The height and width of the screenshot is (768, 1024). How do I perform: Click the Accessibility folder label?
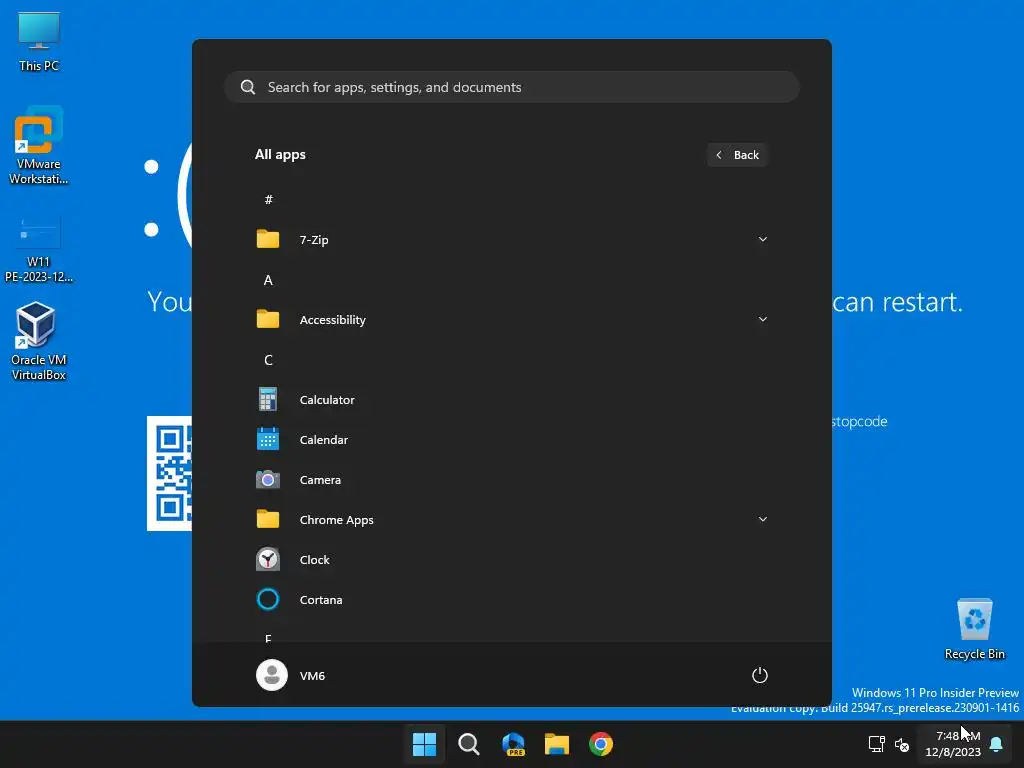(332, 320)
